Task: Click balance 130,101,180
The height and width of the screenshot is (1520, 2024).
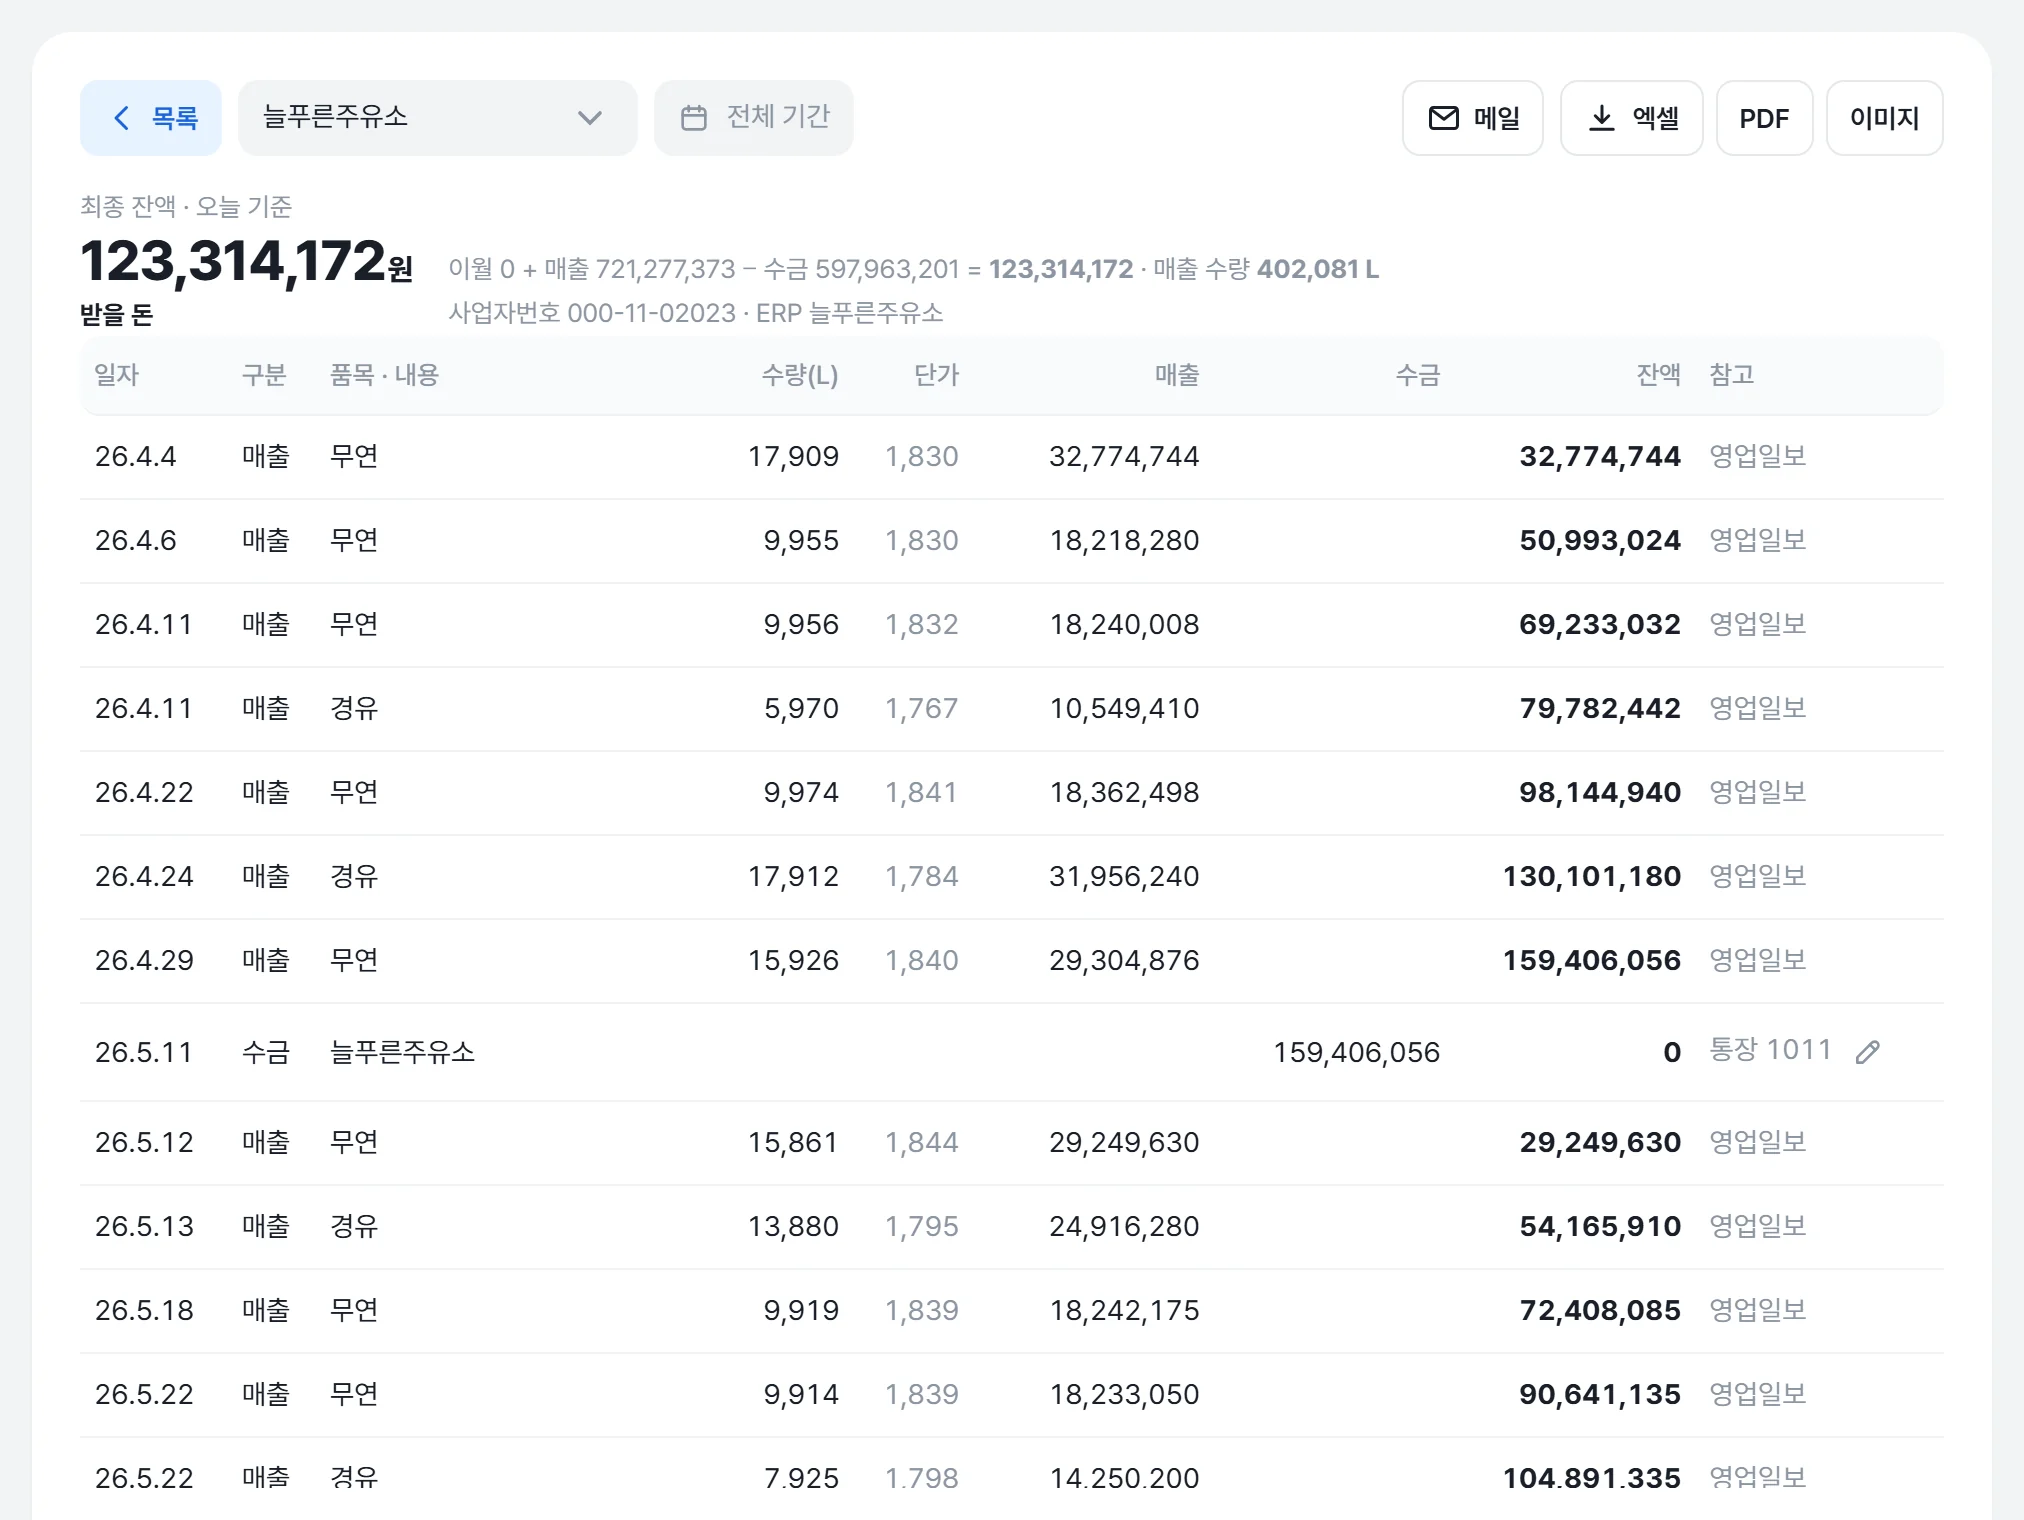Action: 1592,877
